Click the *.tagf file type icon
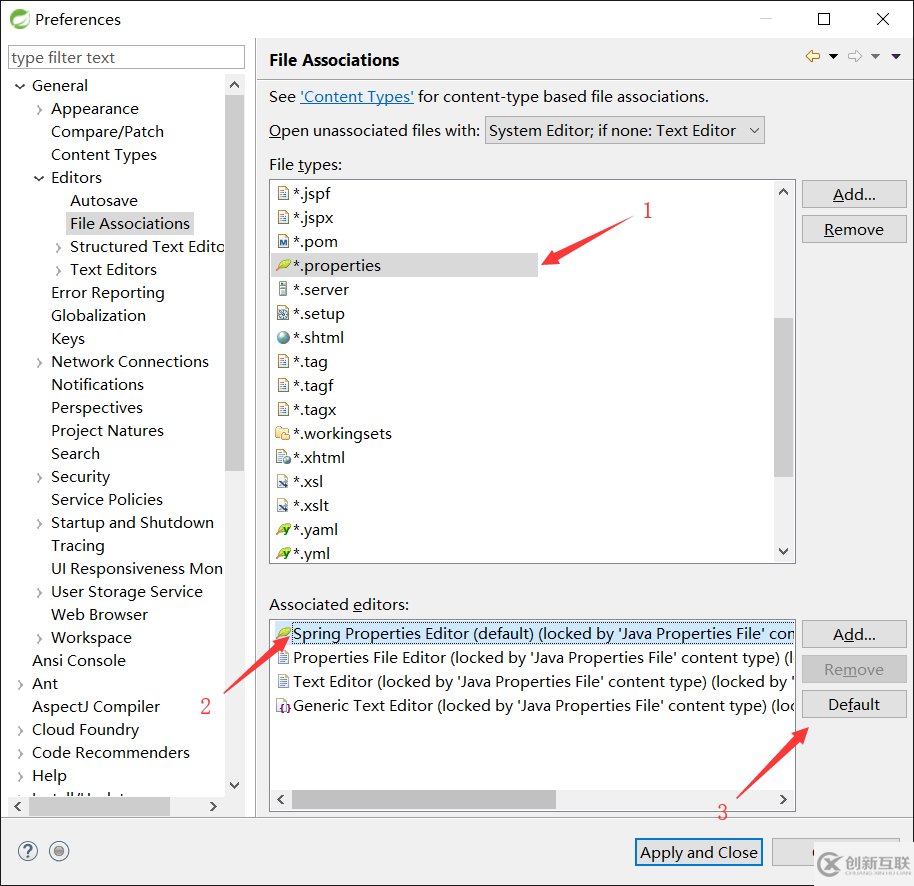The height and width of the screenshot is (886, 914). (283, 385)
